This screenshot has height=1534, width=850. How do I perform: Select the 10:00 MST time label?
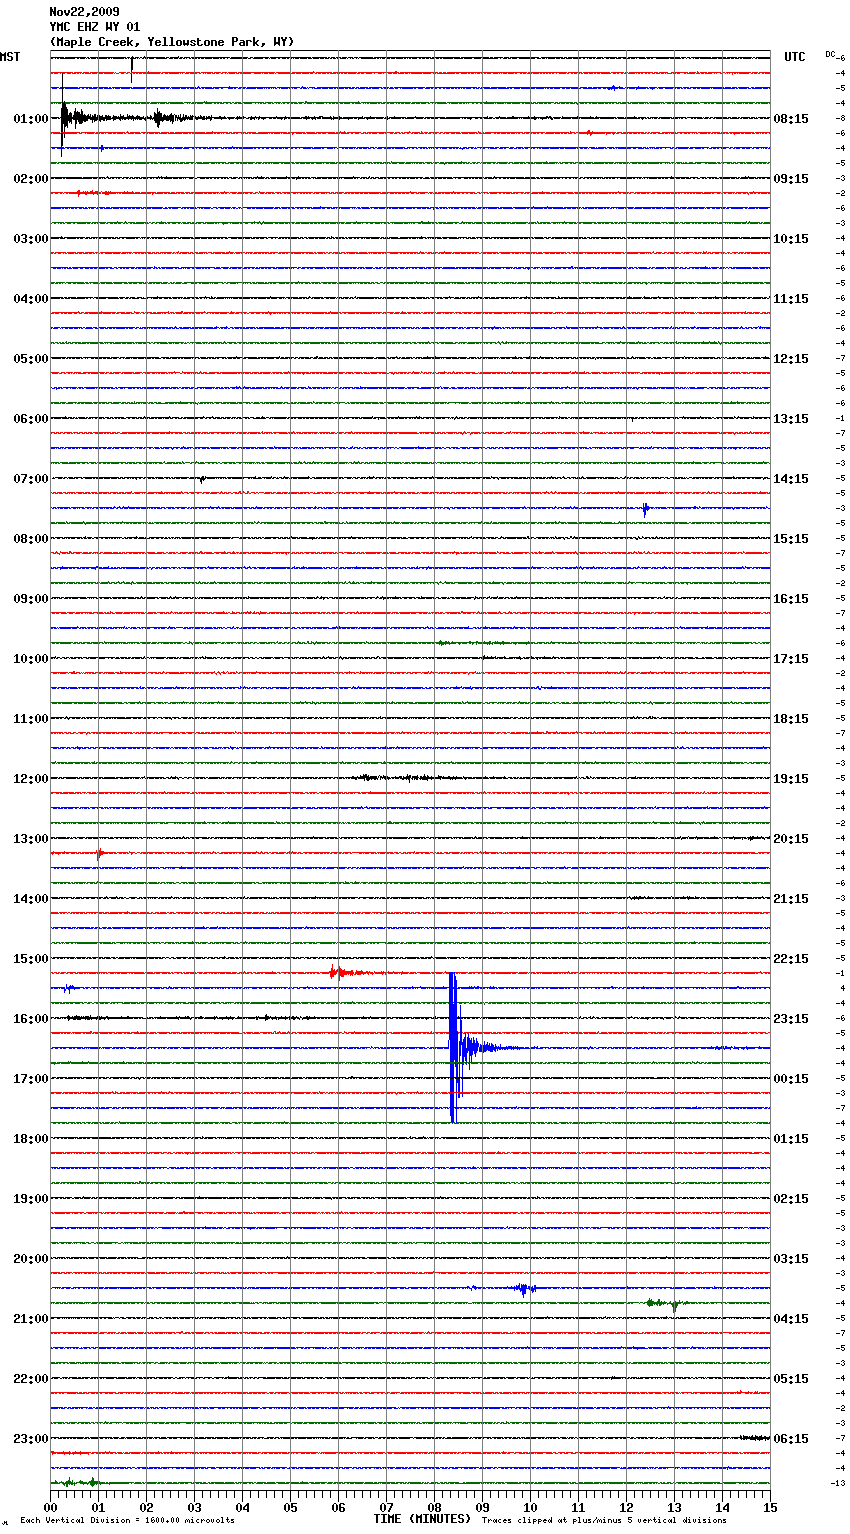coord(30,658)
